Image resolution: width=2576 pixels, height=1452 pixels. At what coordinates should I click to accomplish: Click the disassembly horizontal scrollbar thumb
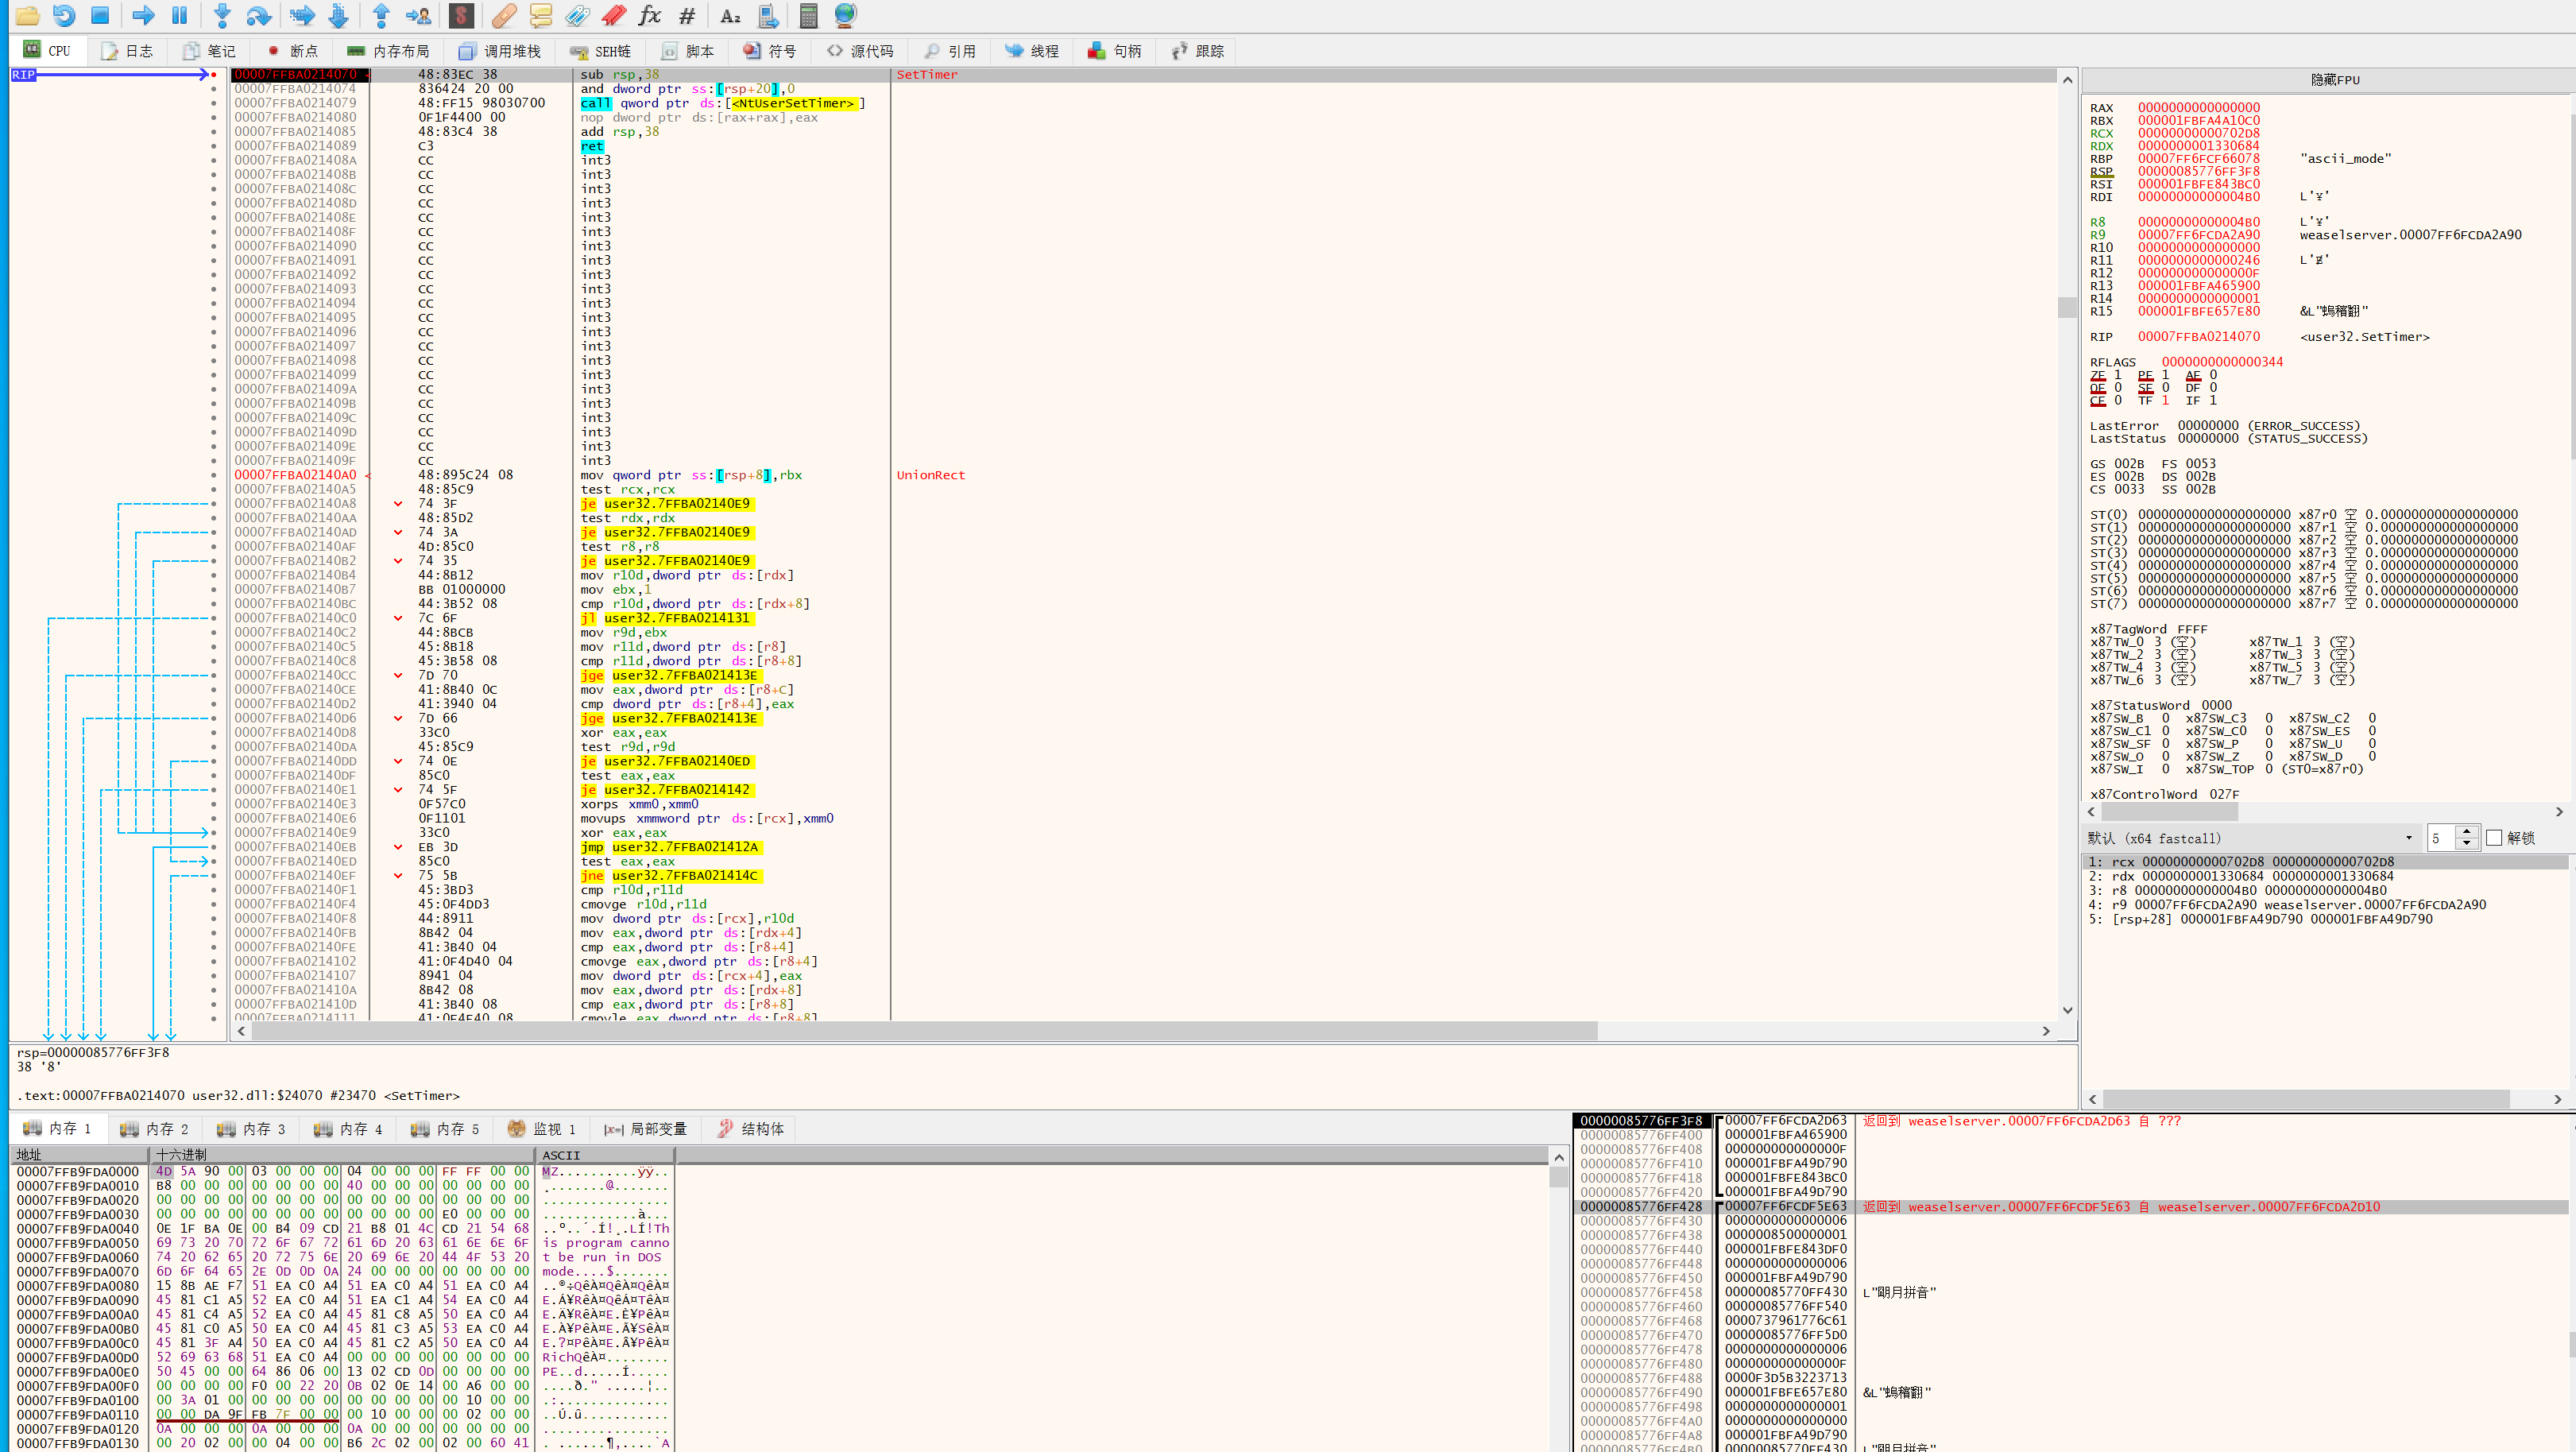(925, 1031)
